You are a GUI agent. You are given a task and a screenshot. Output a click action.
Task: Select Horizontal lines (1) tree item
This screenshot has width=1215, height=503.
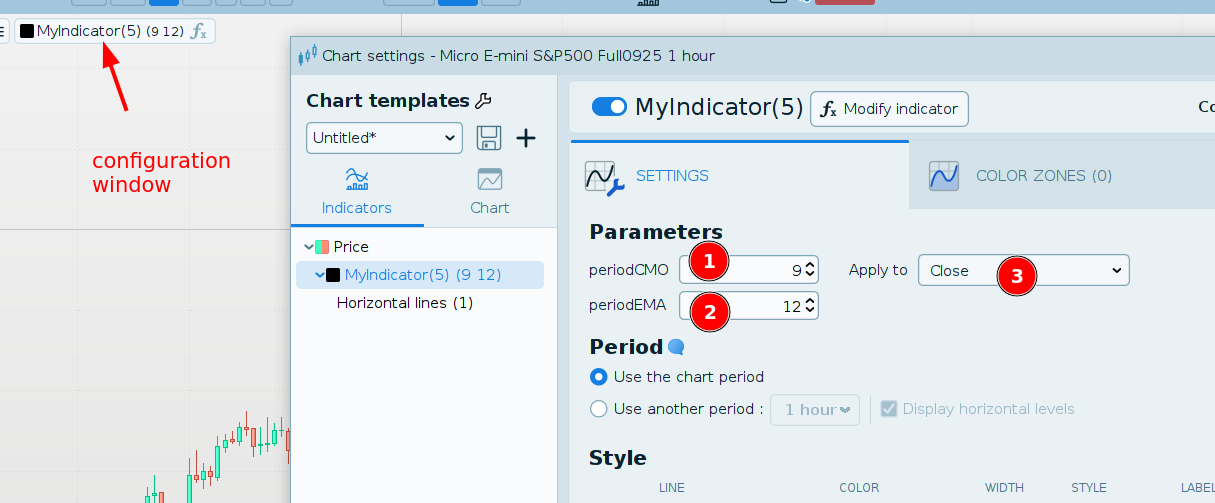tap(405, 302)
